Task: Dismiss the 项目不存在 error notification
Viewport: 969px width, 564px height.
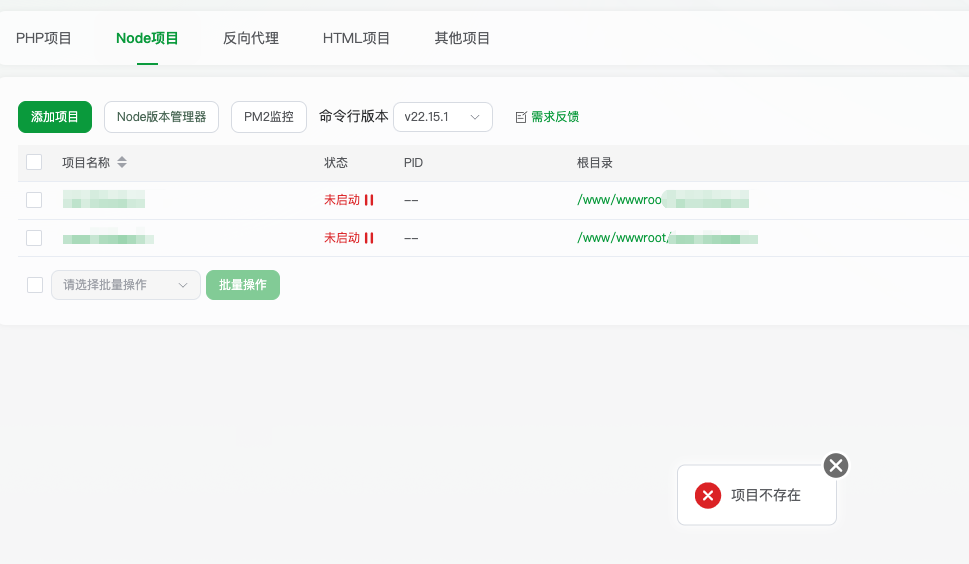Action: point(836,465)
